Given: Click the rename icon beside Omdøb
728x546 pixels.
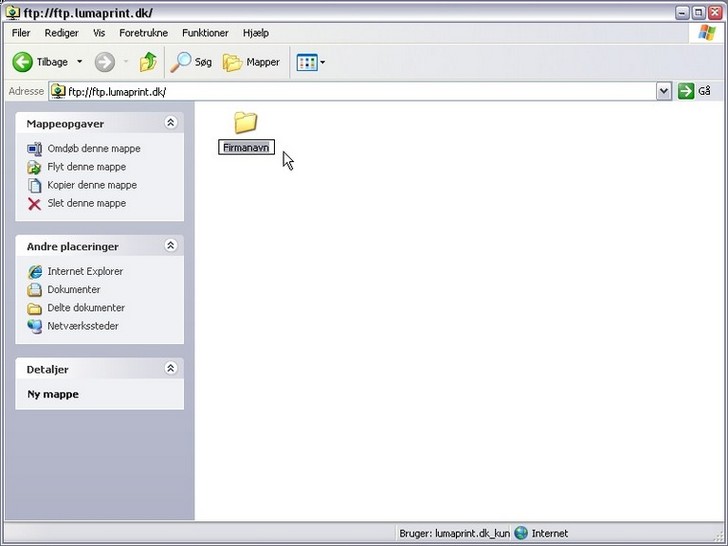Looking at the screenshot, I should (34, 149).
